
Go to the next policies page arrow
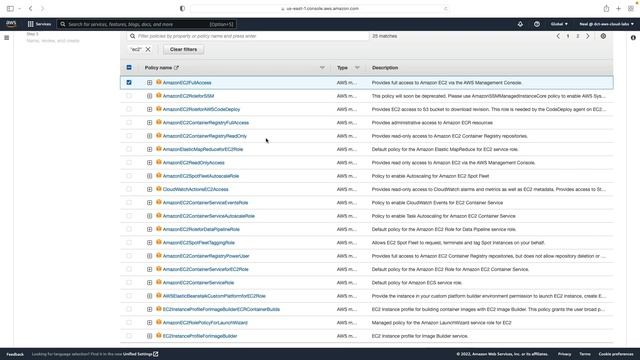point(588,36)
